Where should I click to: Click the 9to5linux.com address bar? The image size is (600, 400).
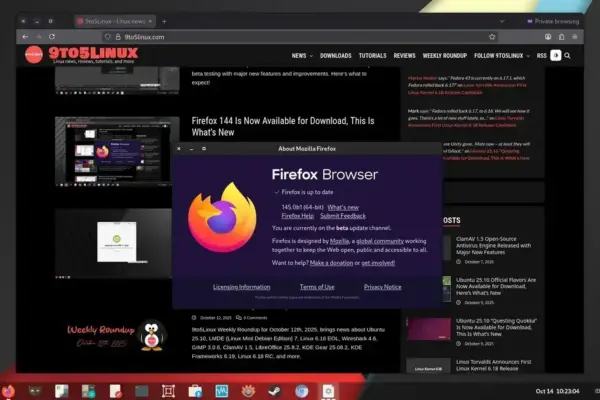pyautogui.click(x=298, y=37)
